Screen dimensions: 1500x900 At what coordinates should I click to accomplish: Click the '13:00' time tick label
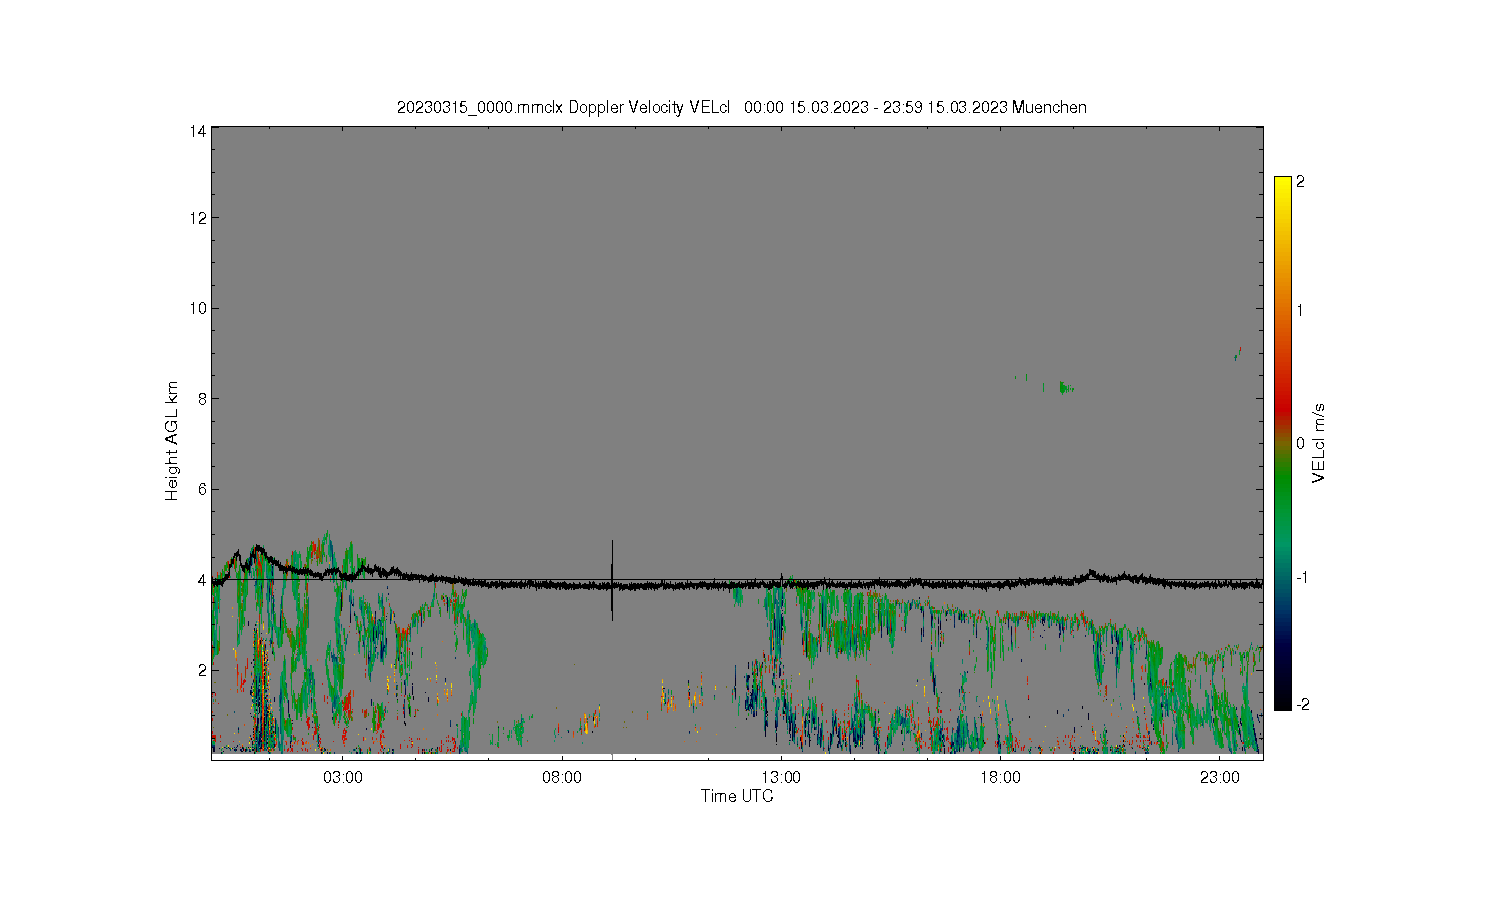click(781, 777)
